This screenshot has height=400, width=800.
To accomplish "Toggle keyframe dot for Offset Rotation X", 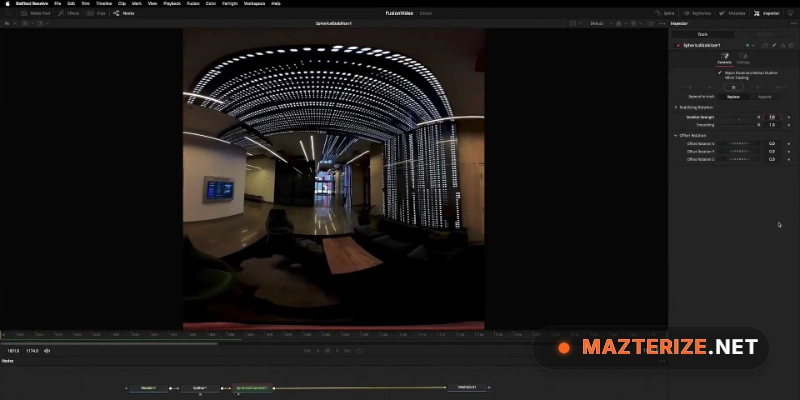I will 789,144.
